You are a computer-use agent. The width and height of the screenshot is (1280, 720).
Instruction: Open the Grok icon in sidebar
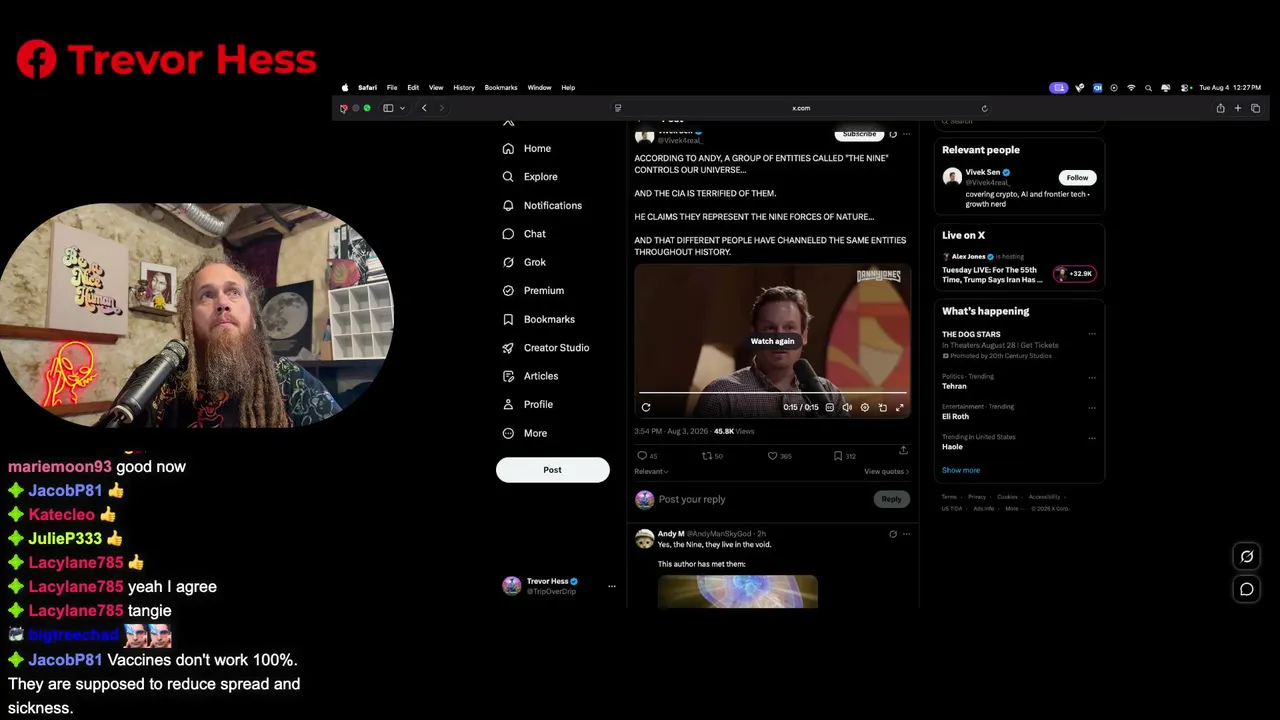click(508, 262)
